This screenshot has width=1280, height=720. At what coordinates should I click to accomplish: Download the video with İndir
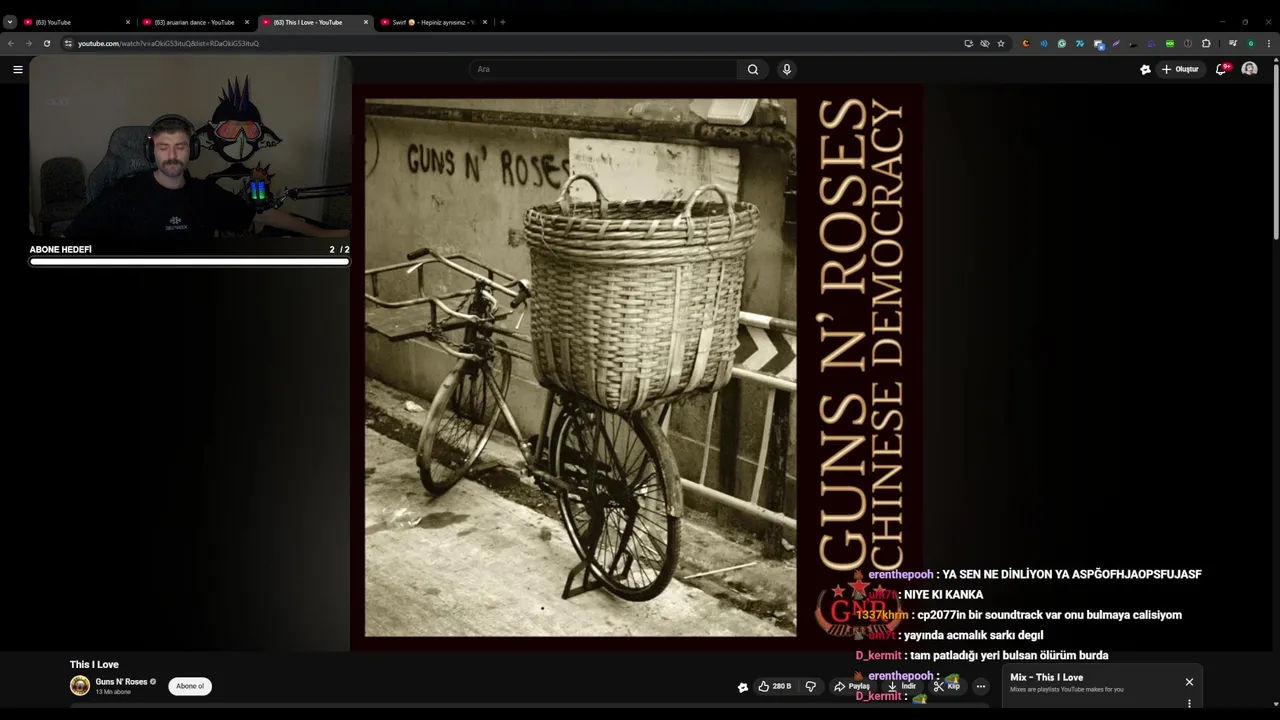click(x=902, y=686)
